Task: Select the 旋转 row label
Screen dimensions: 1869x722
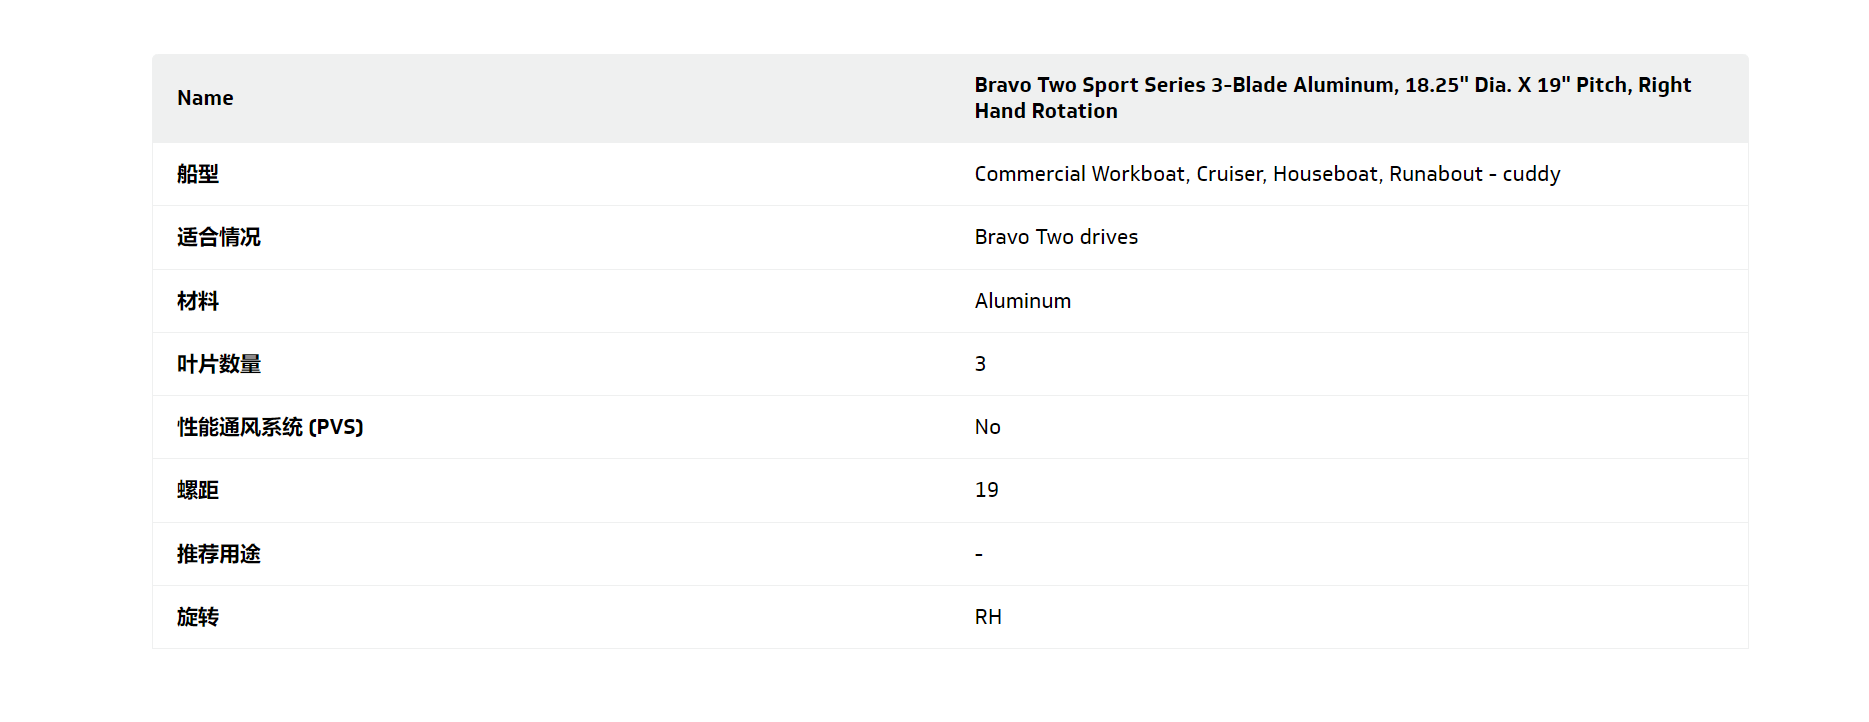Action: [198, 617]
